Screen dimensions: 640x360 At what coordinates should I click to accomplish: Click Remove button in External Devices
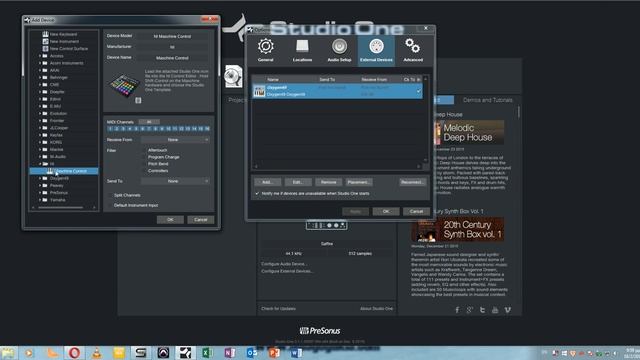[328, 182]
